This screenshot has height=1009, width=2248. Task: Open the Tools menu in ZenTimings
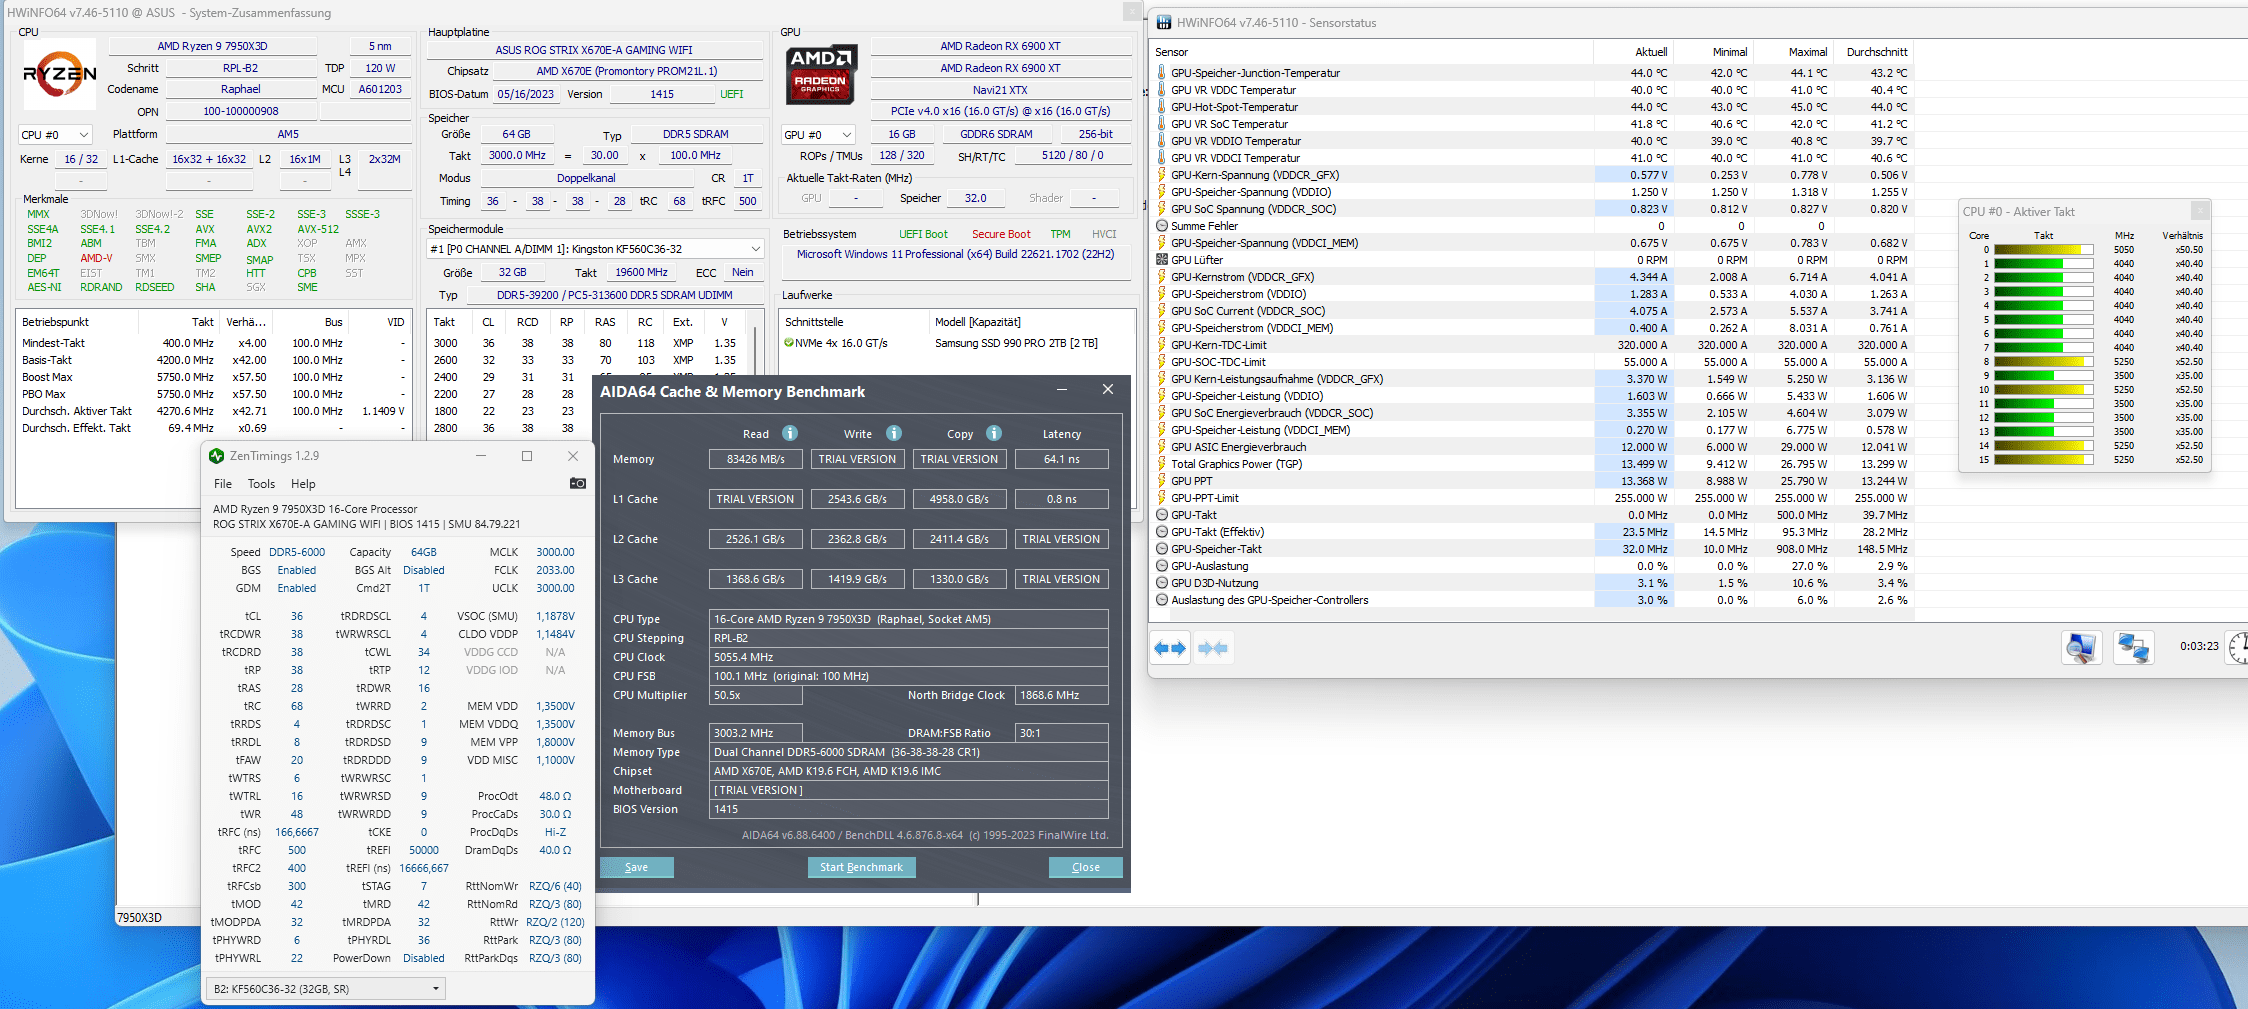click(261, 484)
